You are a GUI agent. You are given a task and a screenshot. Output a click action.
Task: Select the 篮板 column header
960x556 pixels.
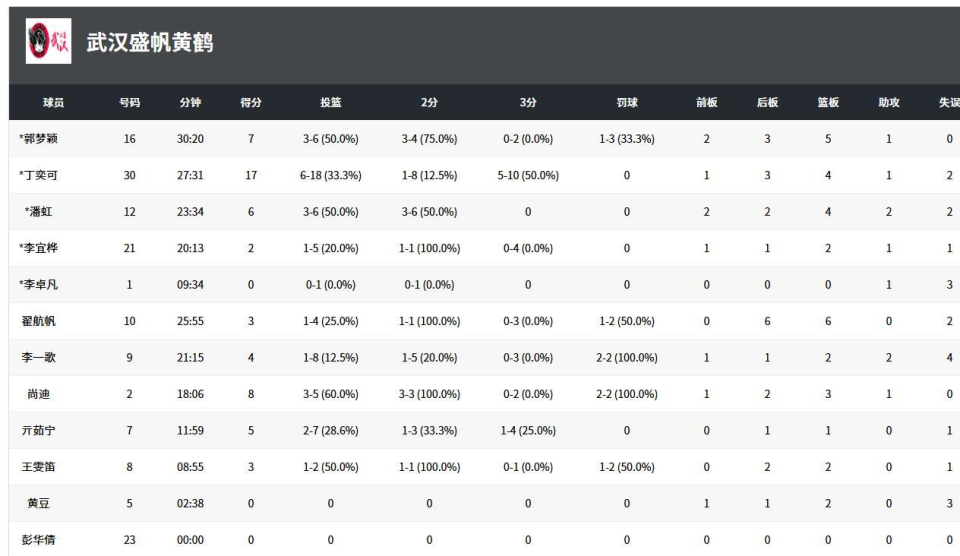(827, 102)
